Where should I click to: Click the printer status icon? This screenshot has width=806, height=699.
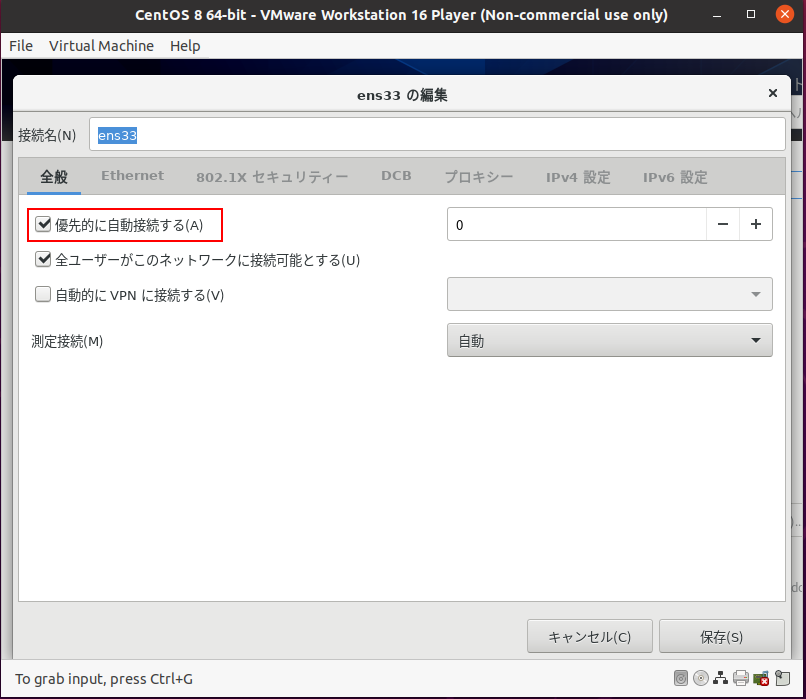tap(740, 678)
